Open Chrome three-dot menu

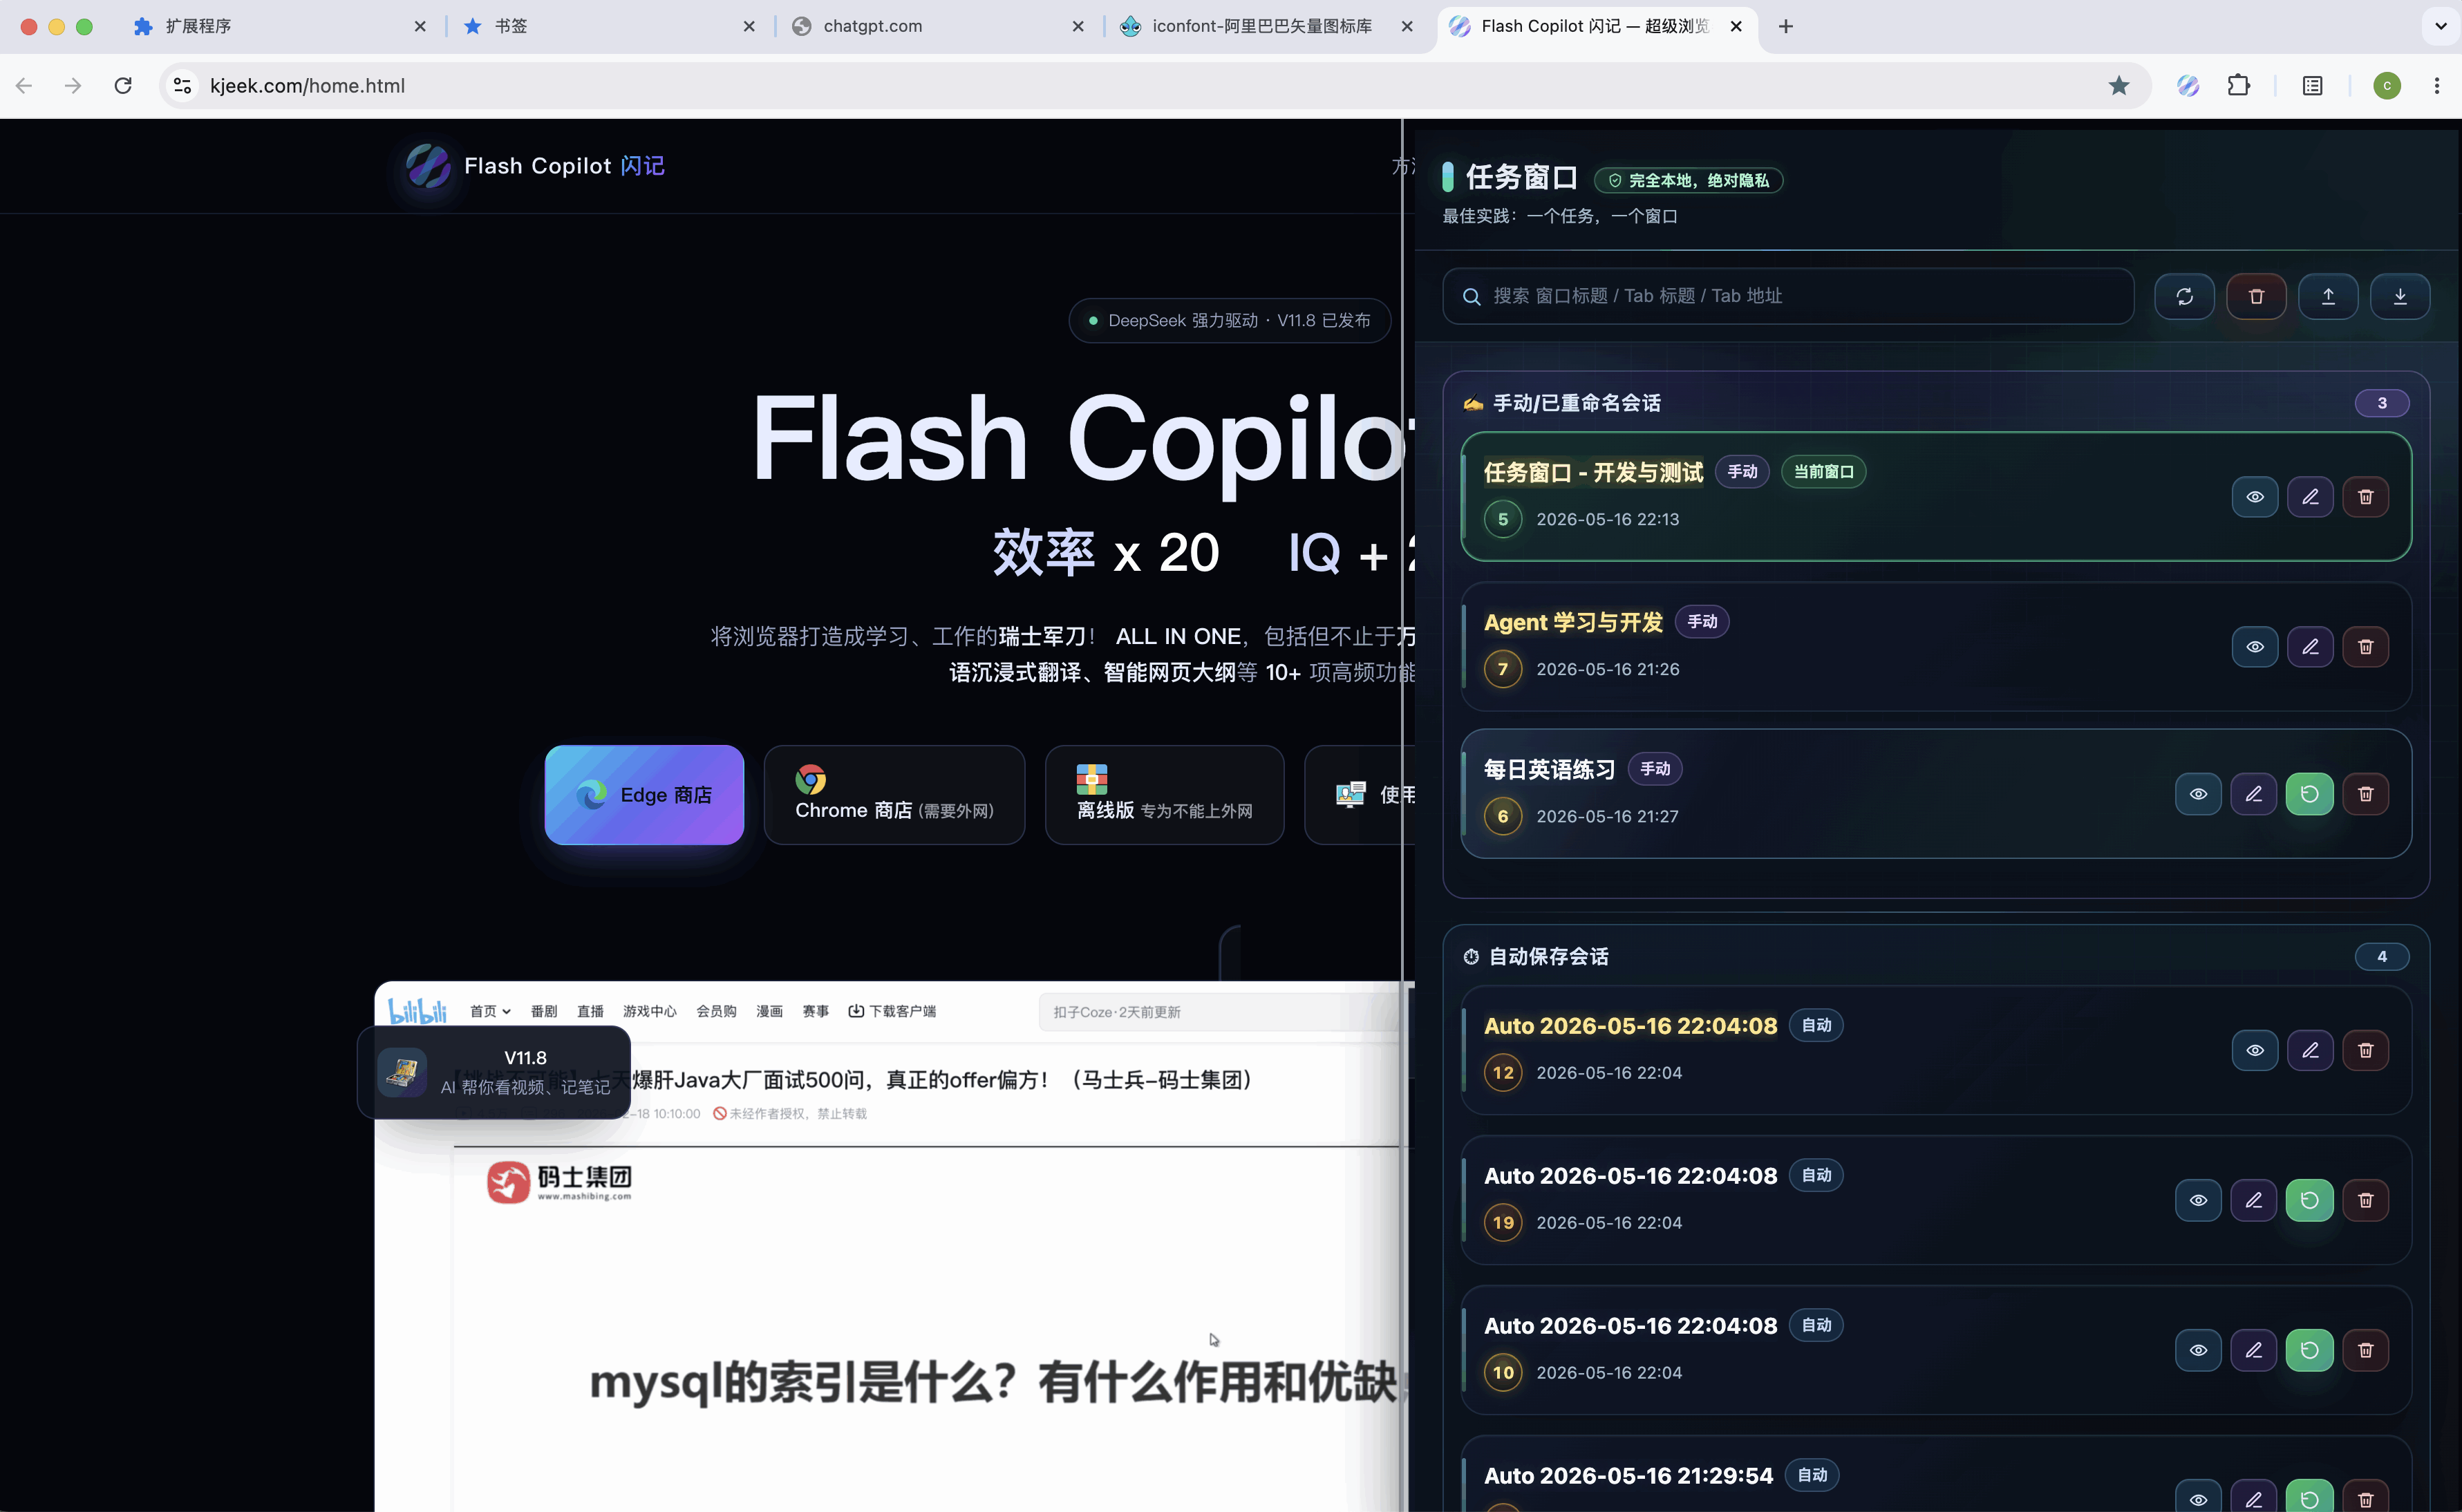2437,86
